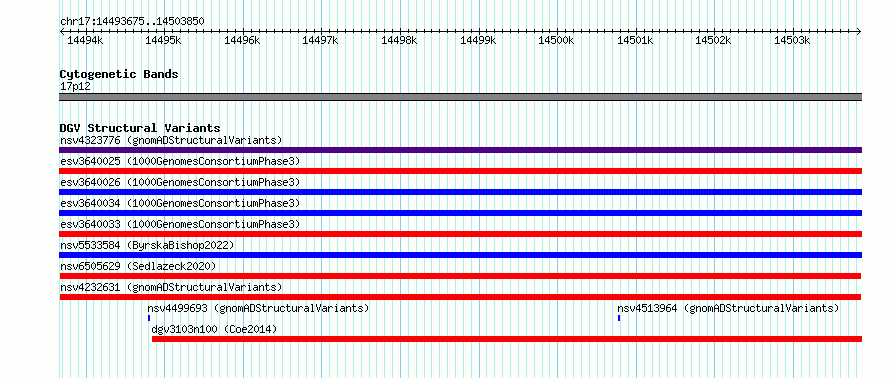Click the 14498k ruler tick label
The width and height of the screenshot is (890, 378).
(400, 40)
